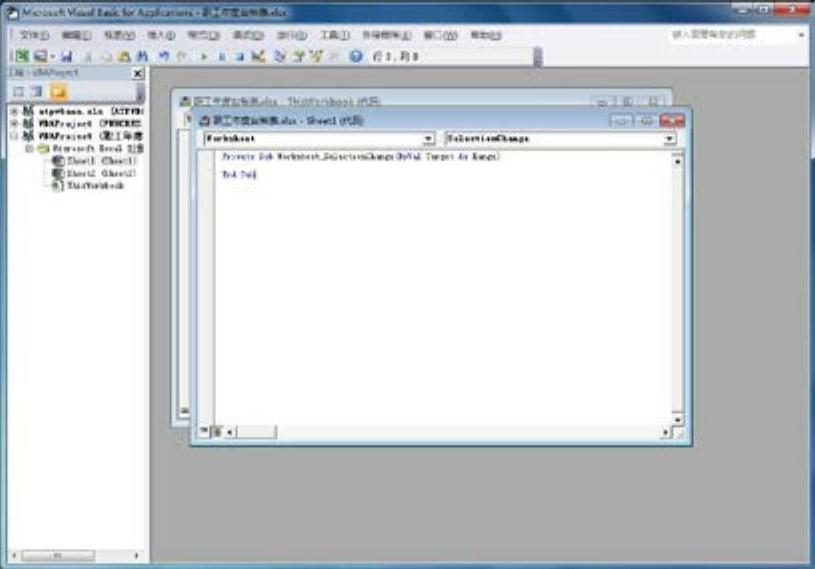The width and height of the screenshot is (815, 569).
Task: Open Visual Basic Help question-mark icon
Action: (x=356, y=56)
